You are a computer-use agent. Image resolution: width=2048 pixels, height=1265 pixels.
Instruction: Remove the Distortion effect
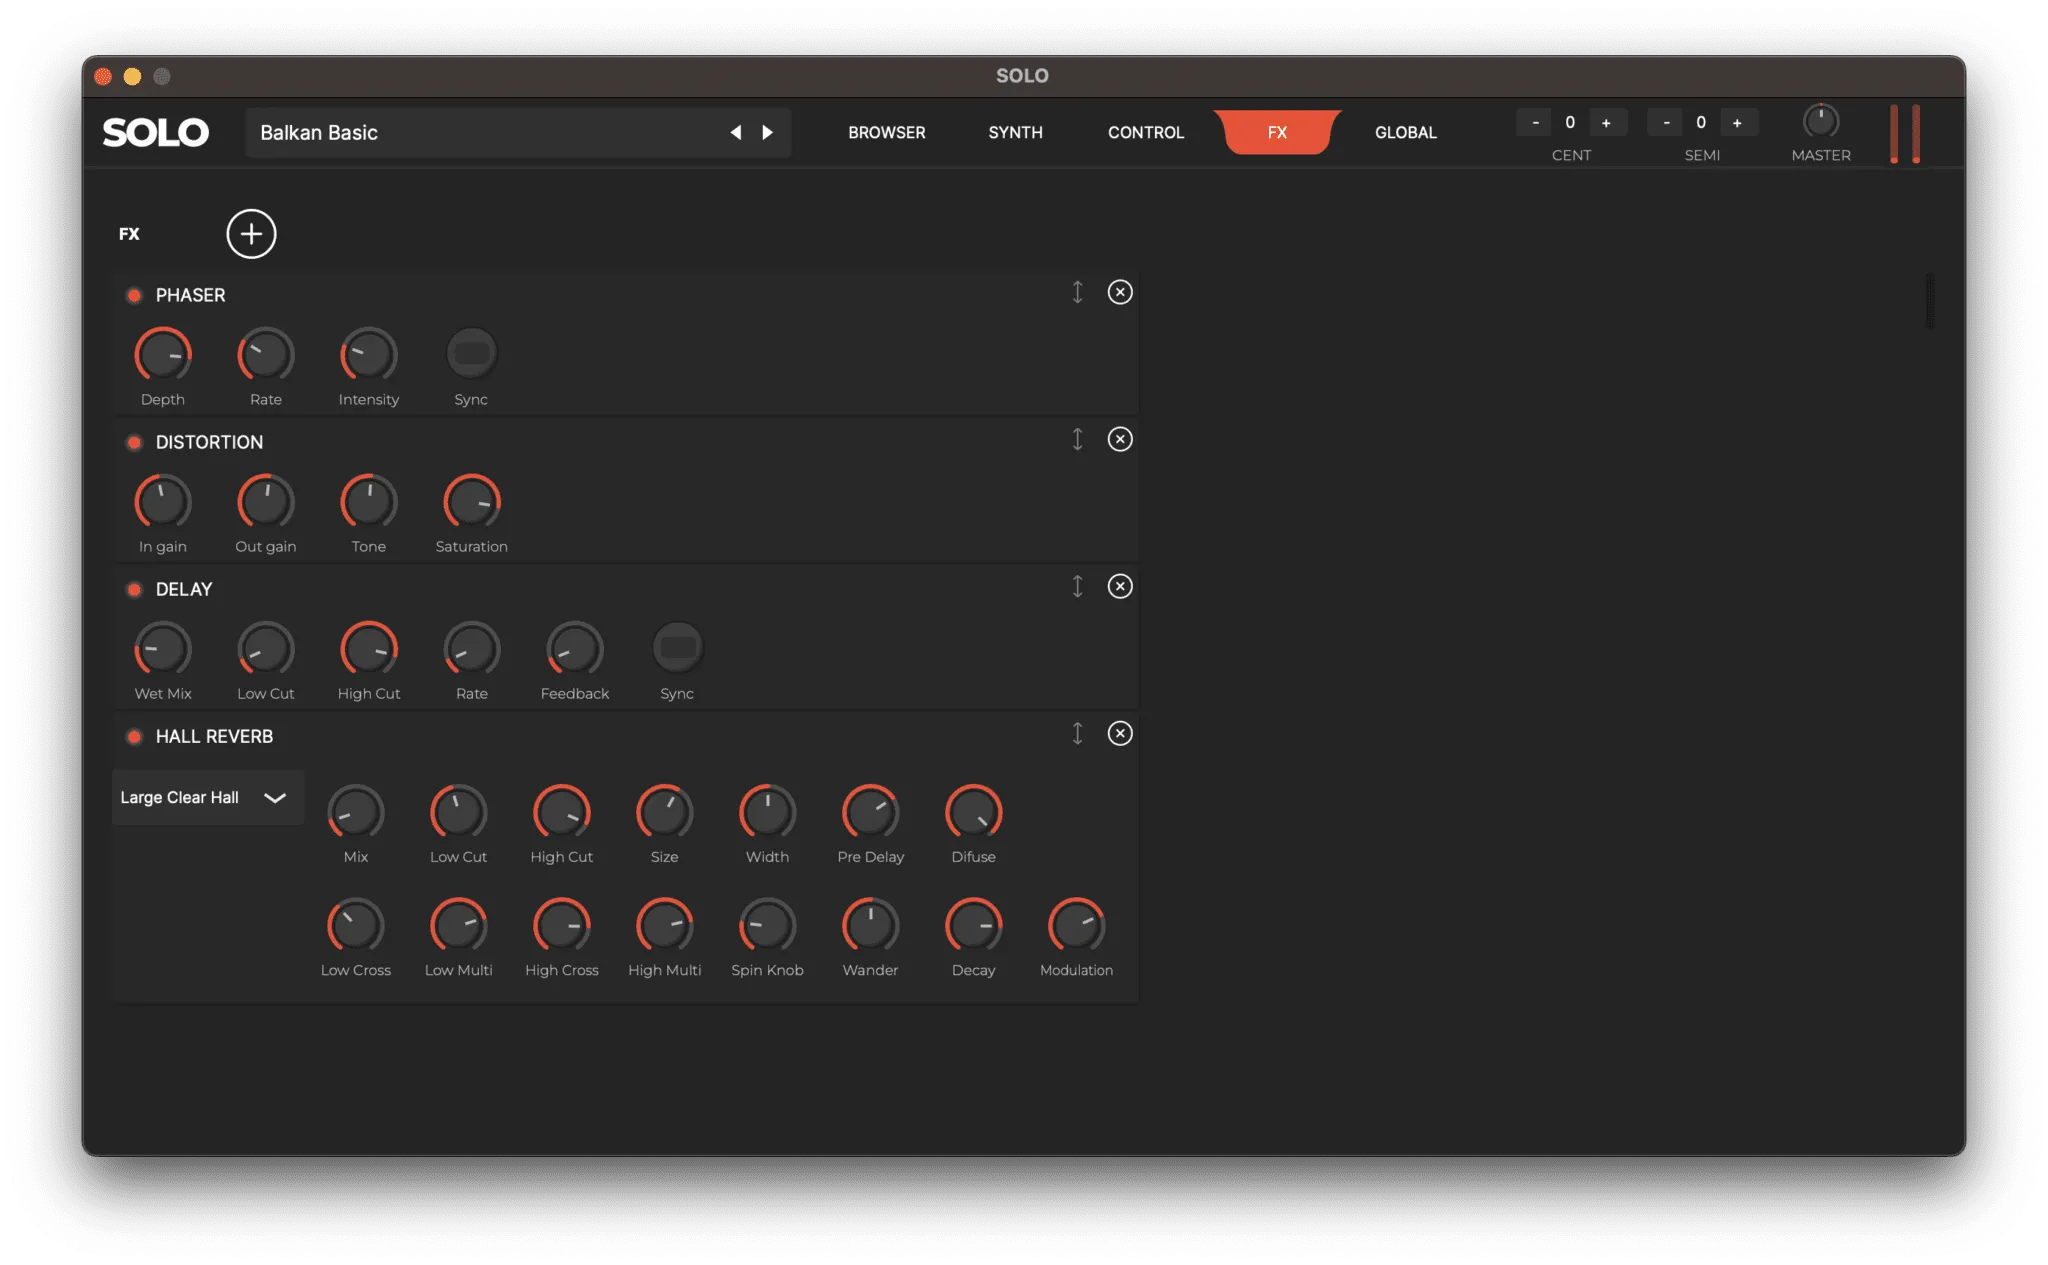(1120, 439)
